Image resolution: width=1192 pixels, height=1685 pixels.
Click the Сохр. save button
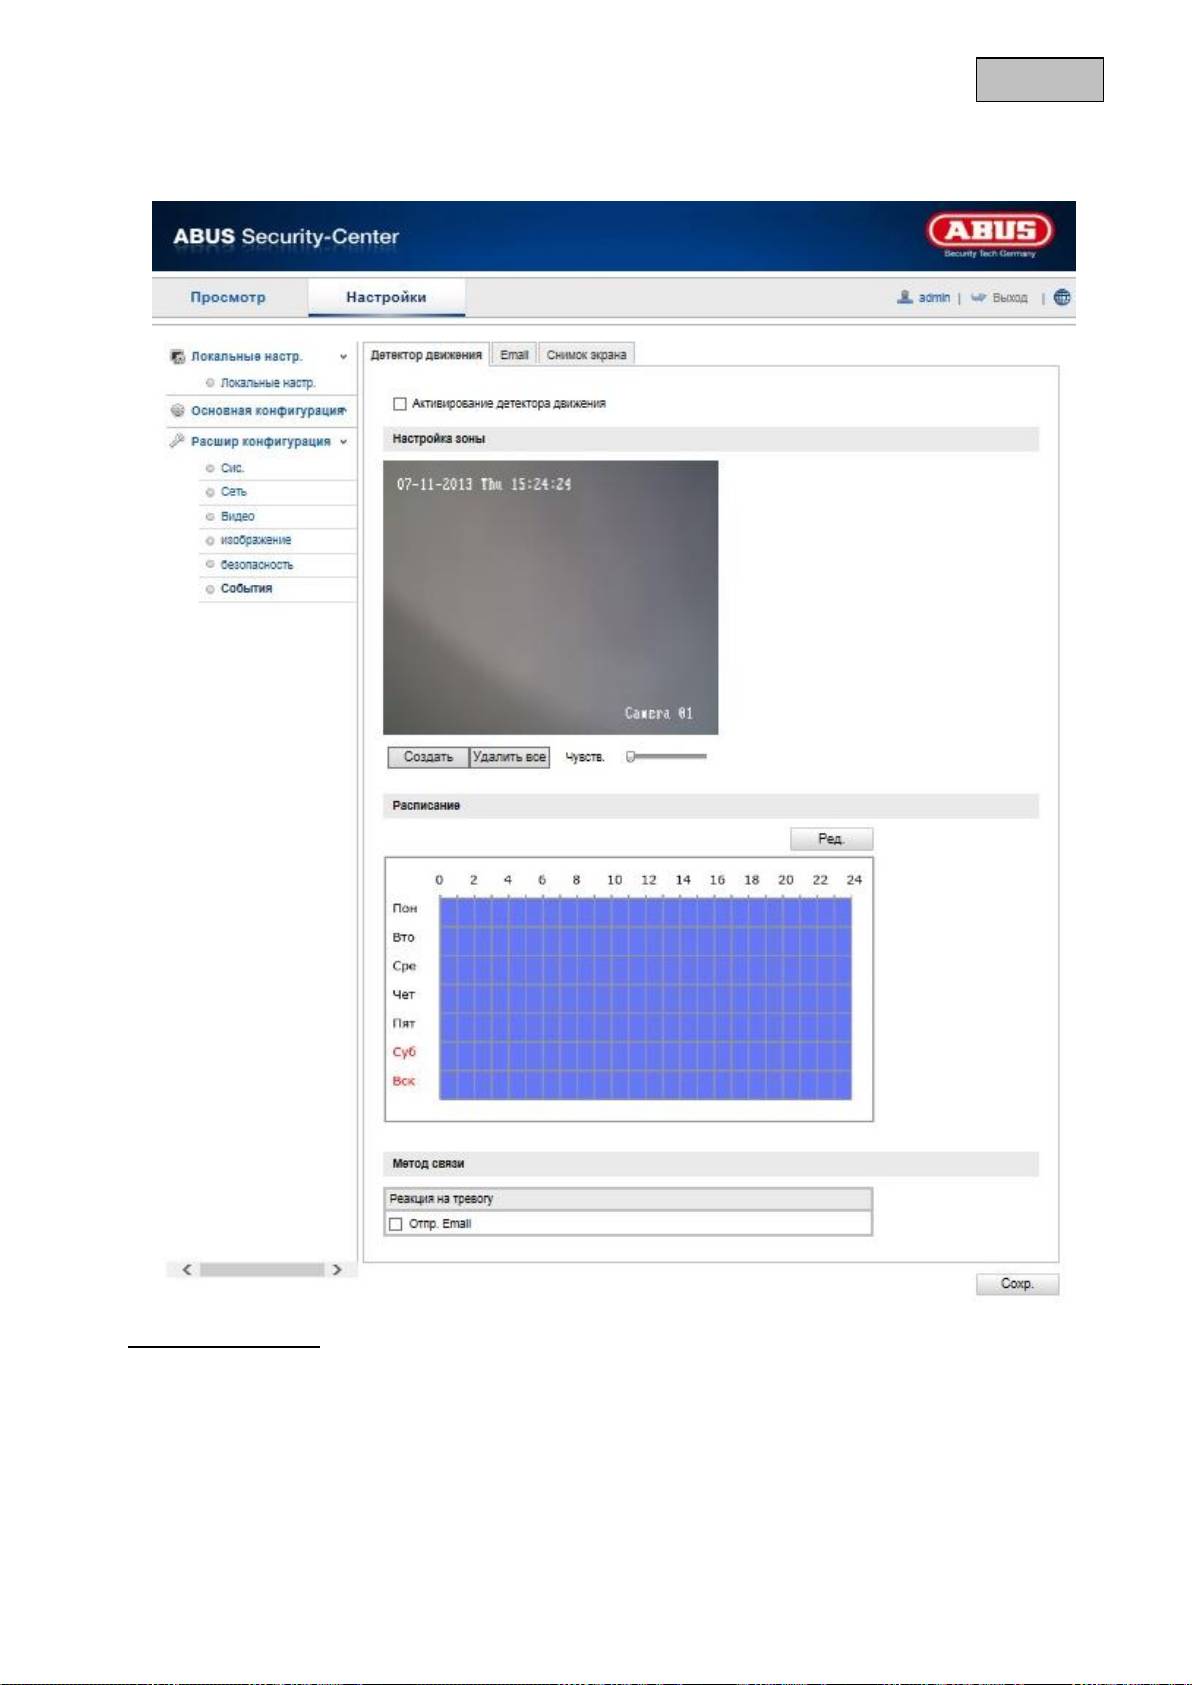[x=1017, y=1284]
